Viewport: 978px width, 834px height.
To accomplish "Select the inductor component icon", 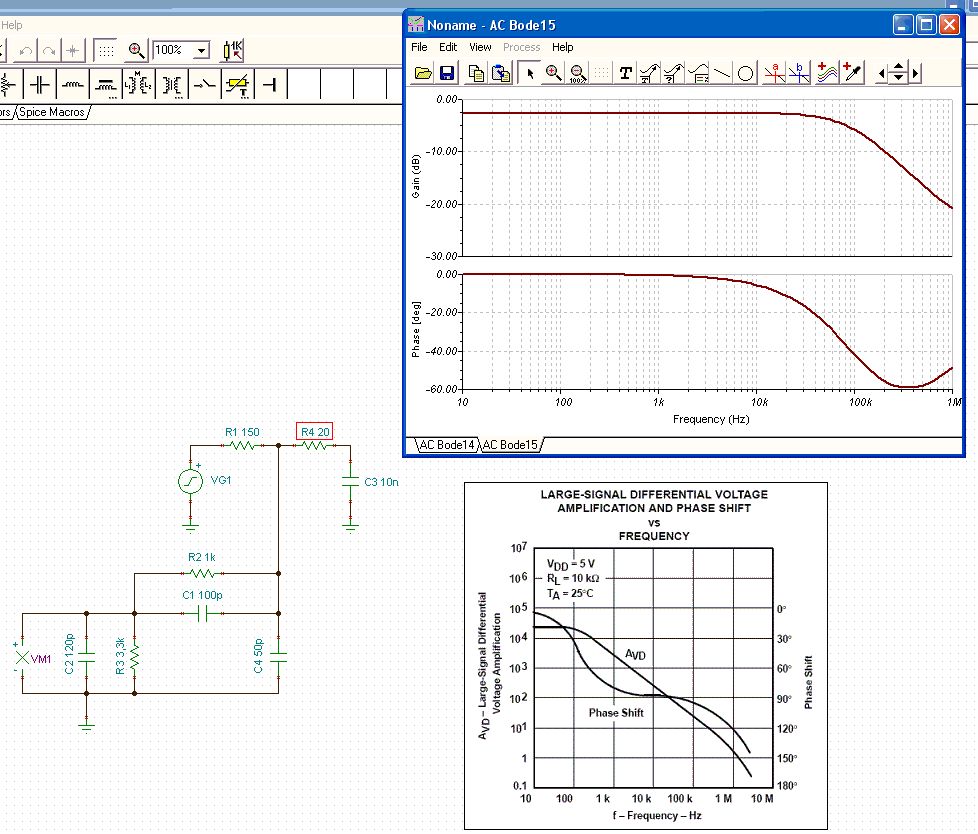I will click(x=72, y=83).
